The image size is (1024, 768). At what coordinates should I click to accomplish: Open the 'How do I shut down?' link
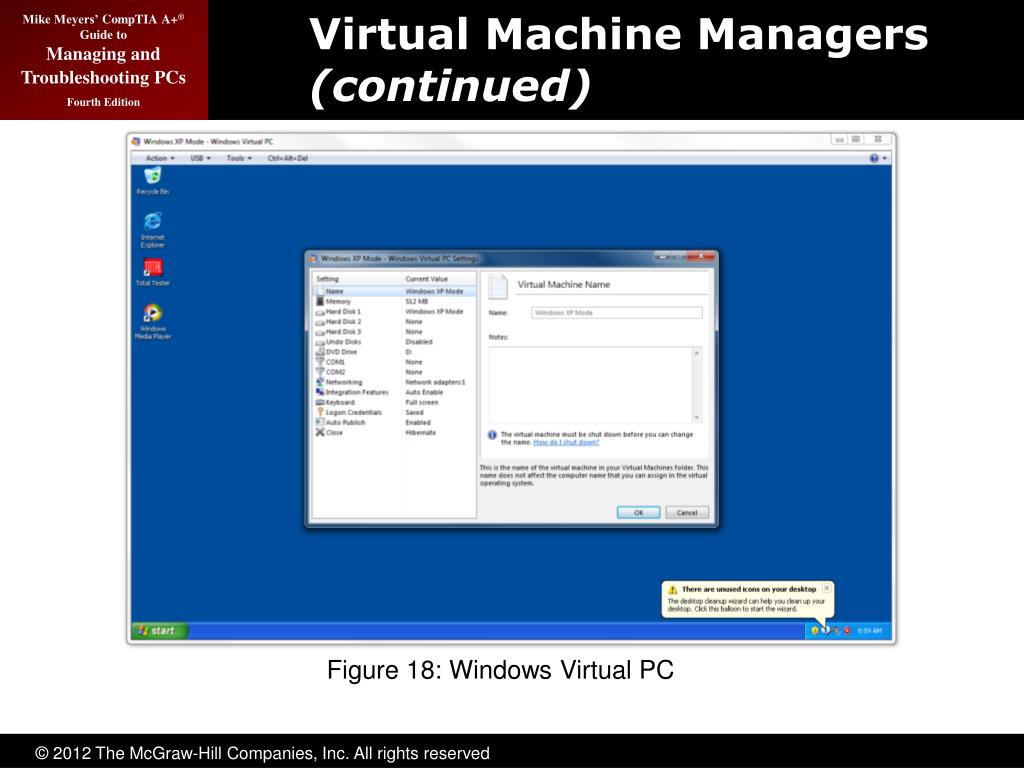(x=566, y=443)
